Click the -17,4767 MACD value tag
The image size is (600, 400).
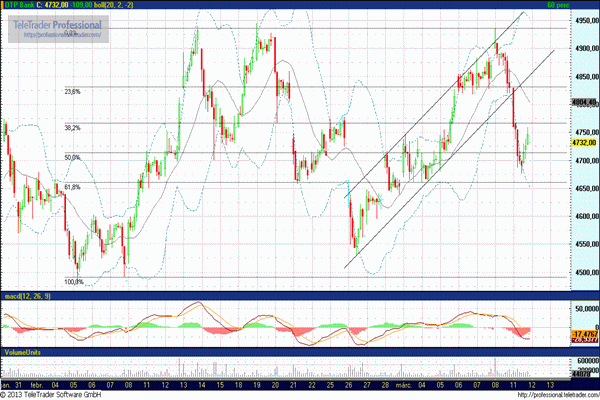coord(584,331)
